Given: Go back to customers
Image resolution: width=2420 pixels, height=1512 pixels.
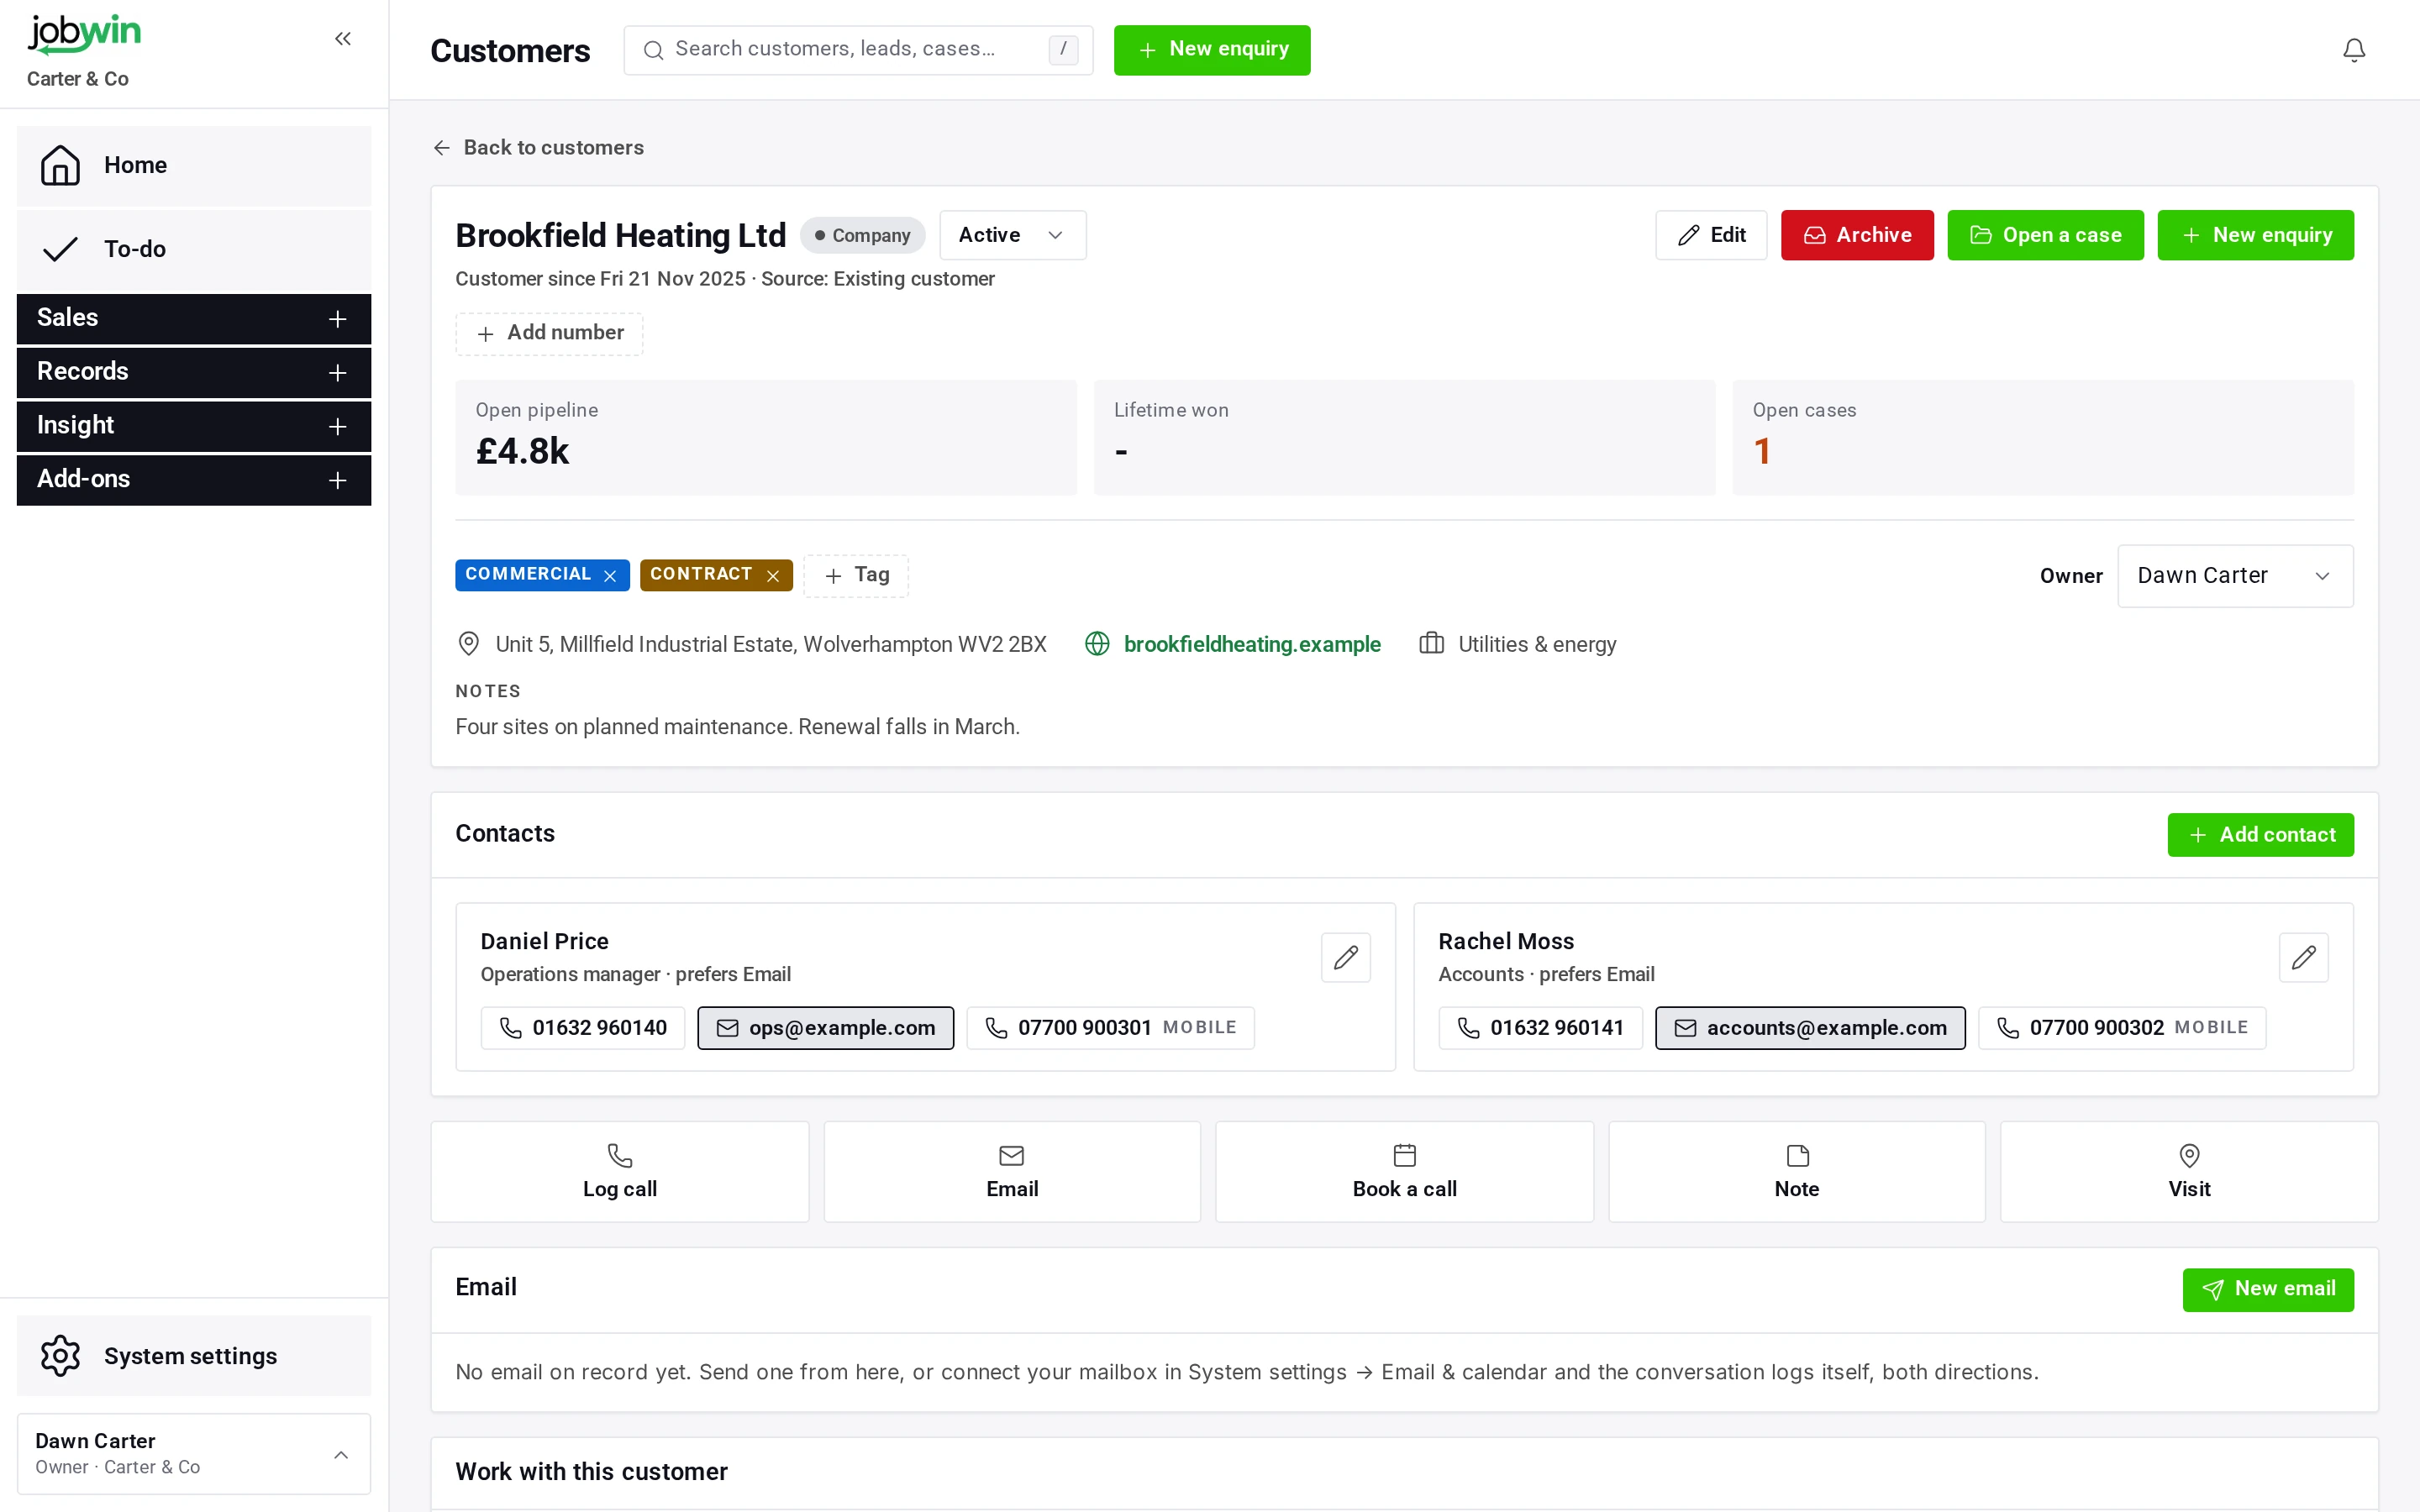Looking at the screenshot, I should 538,148.
